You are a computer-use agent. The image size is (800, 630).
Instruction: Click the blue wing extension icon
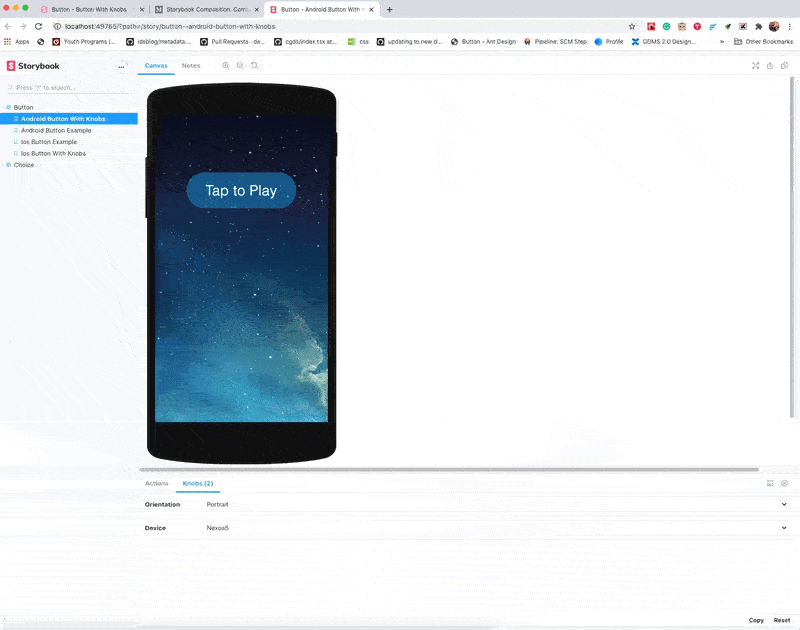(x=713, y=27)
